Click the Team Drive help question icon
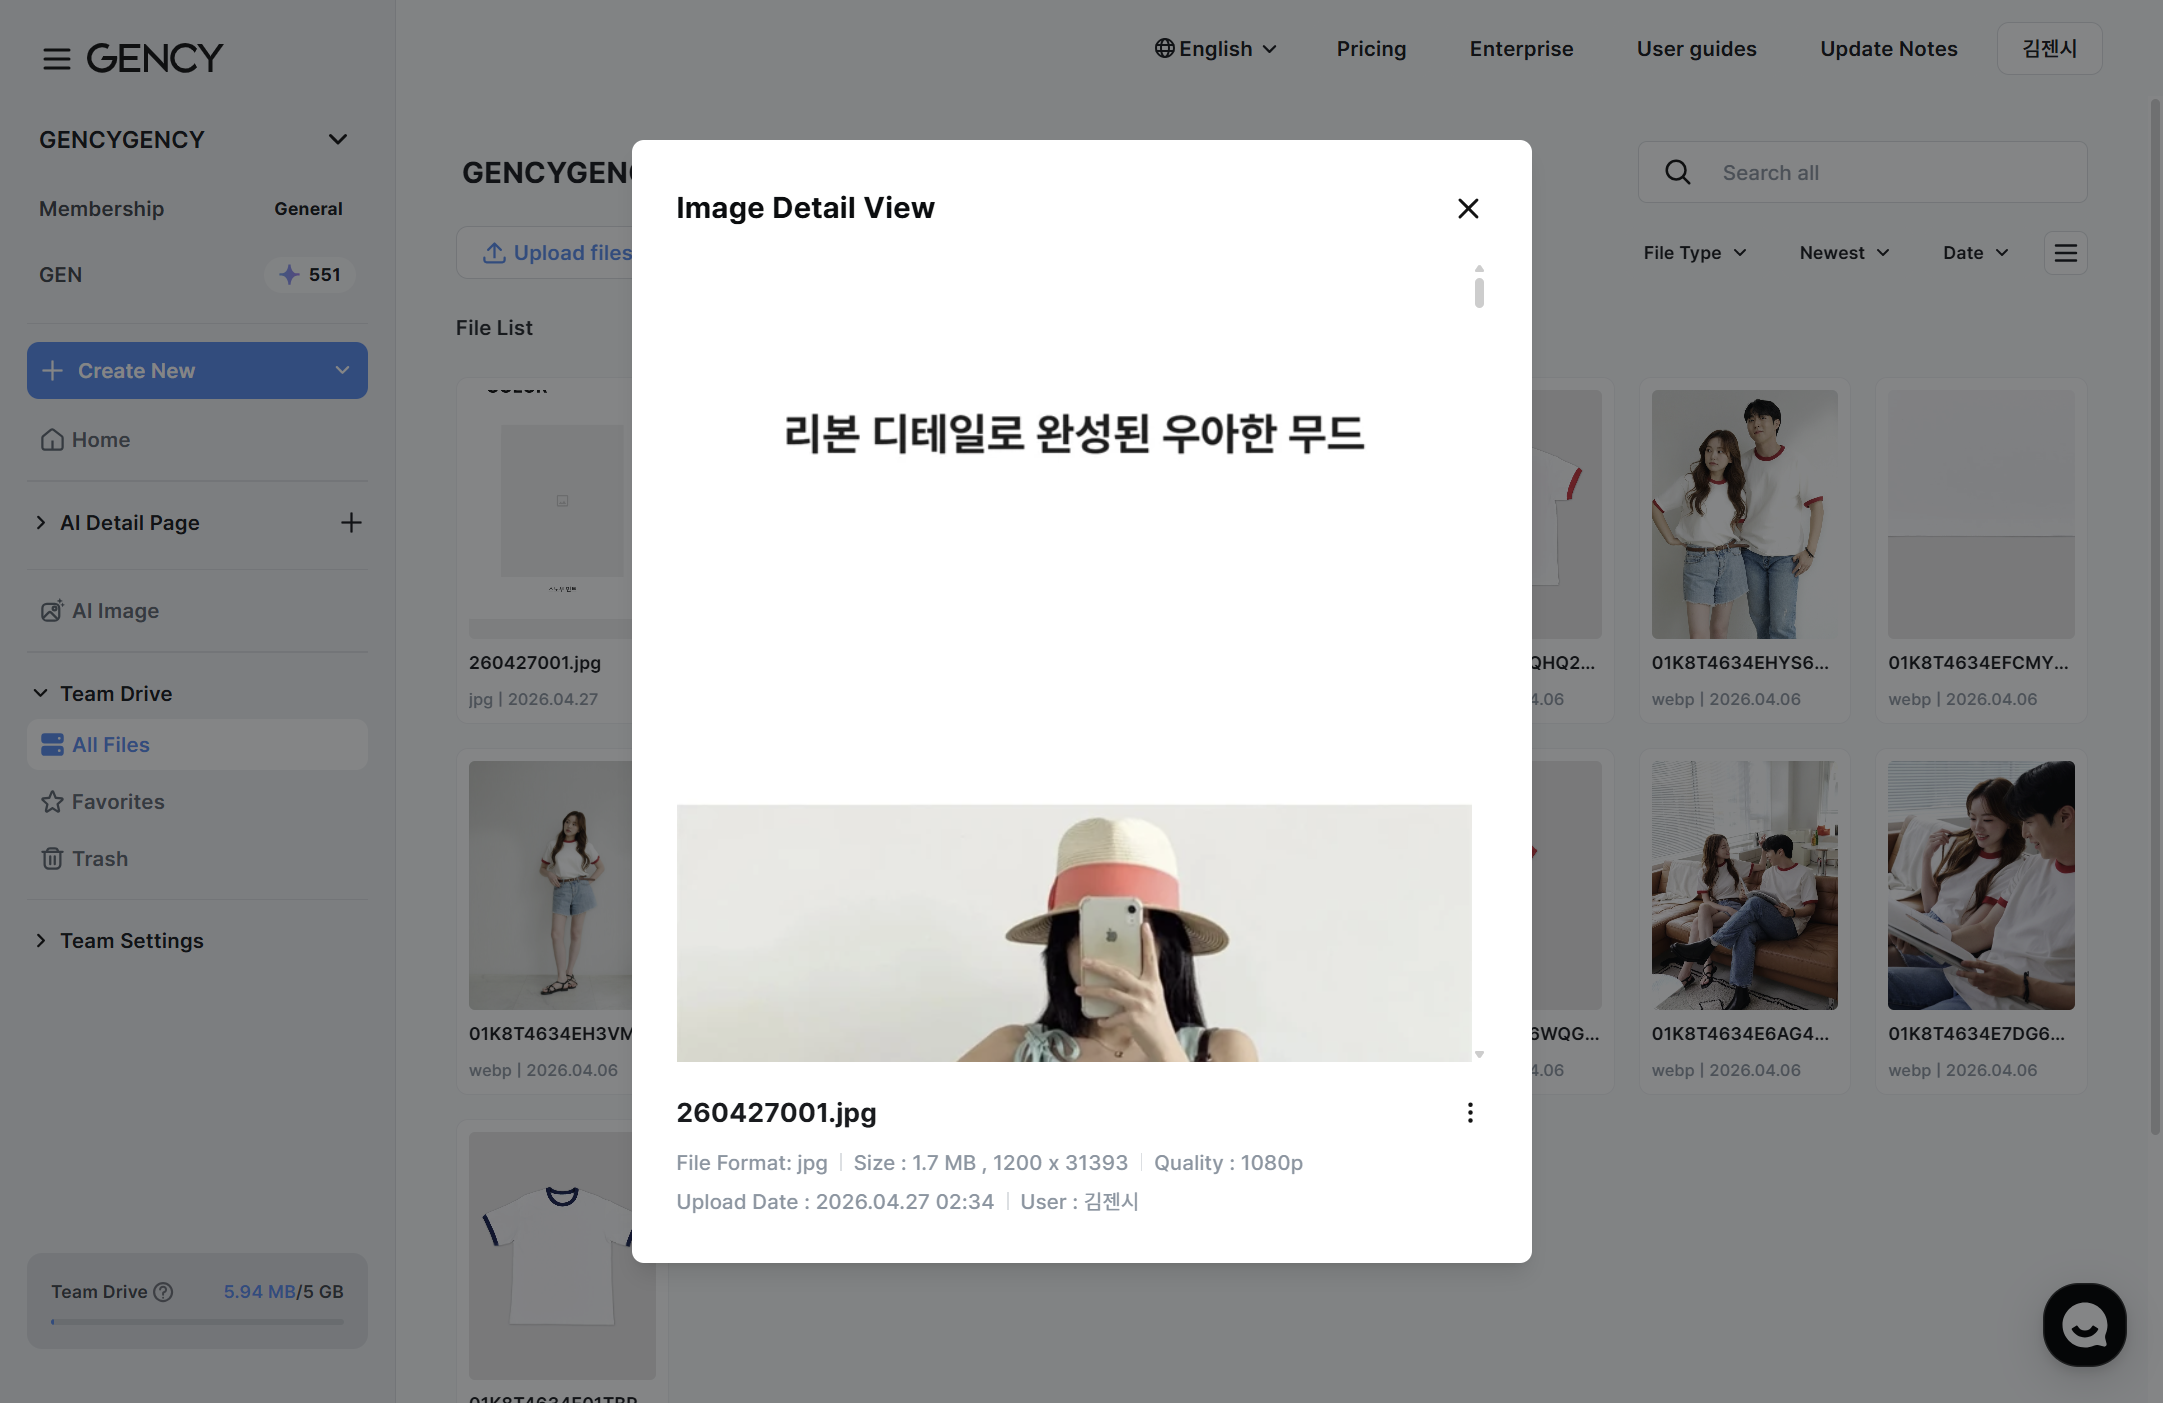 tap(163, 1292)
